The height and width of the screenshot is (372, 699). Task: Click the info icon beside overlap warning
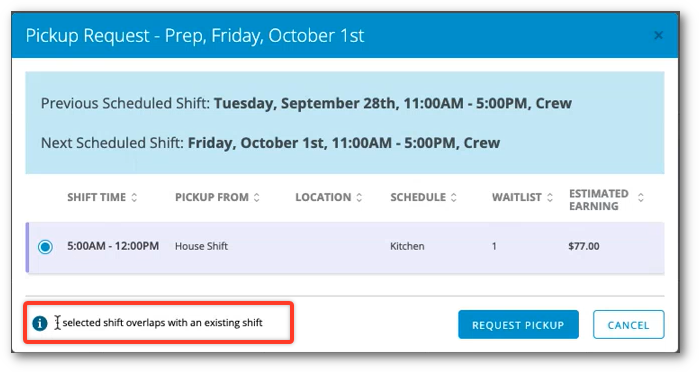click(x=40, y=323)
